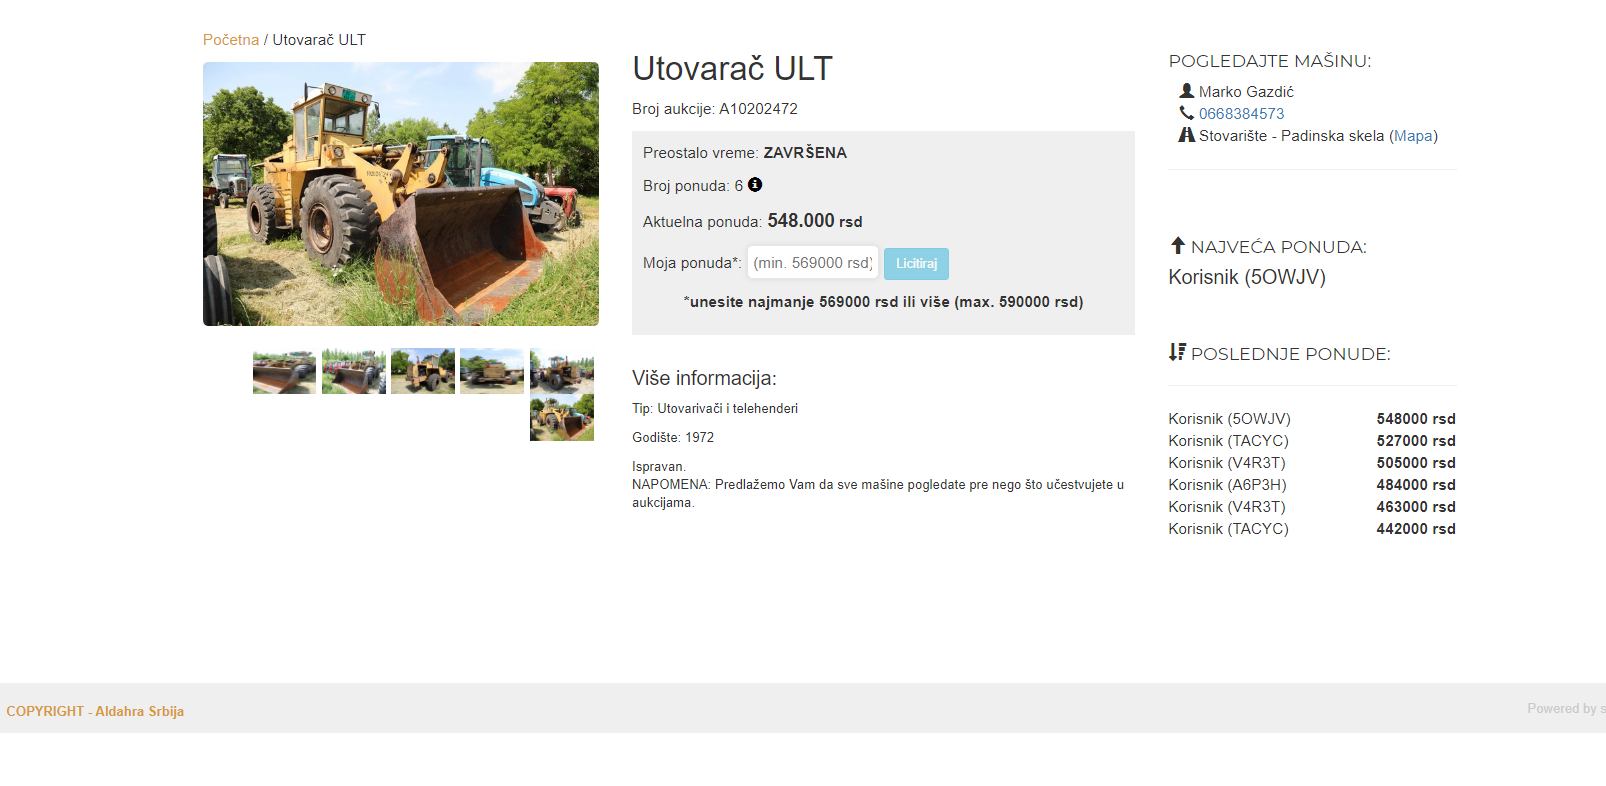Click the COPYRIGHT - Aldahra Srbija footer text
The image size is (1606, 786).
[x=95, y=711]
